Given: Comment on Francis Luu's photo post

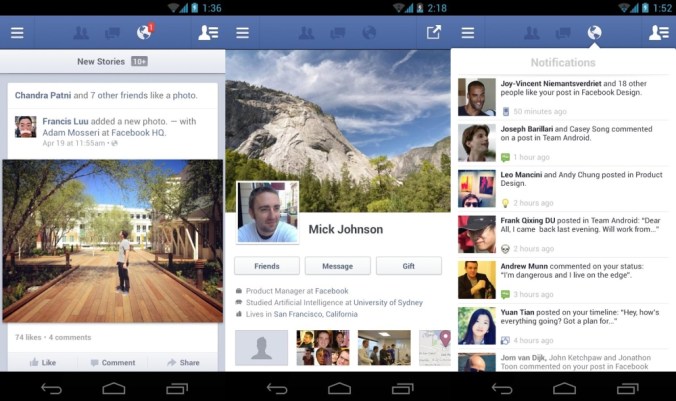Looking at the screenshot, I should click(x=113, y=362).
